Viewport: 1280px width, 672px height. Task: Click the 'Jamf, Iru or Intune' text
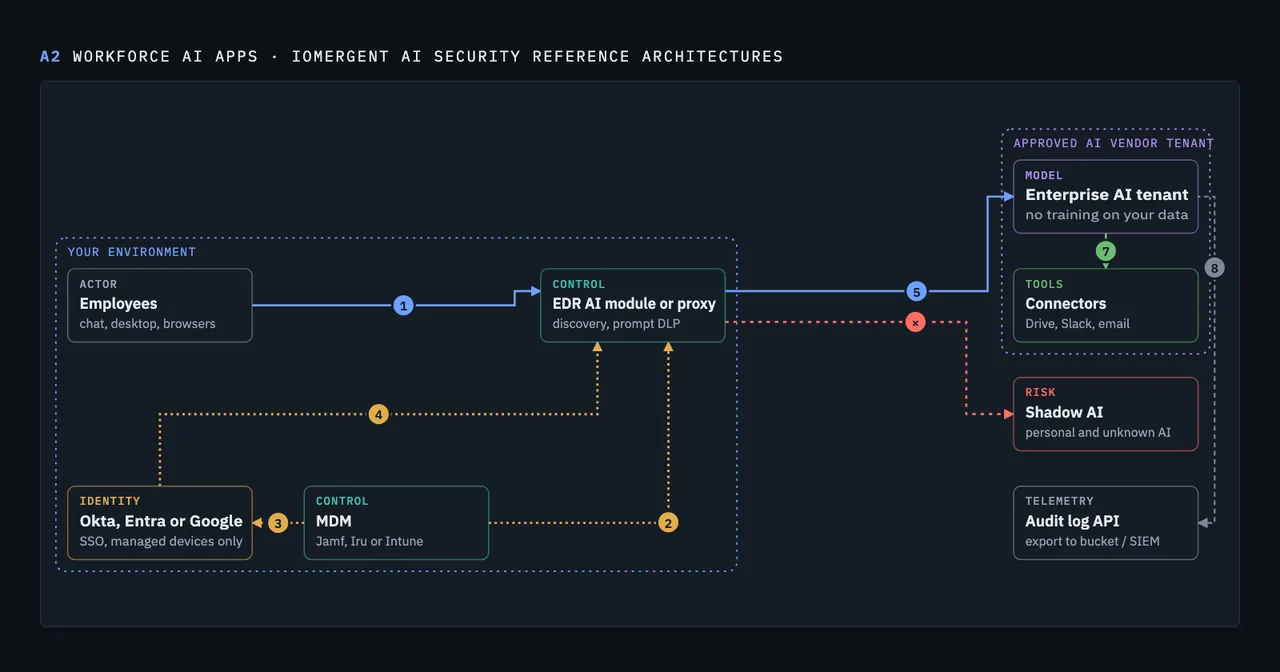pos(369,542)
